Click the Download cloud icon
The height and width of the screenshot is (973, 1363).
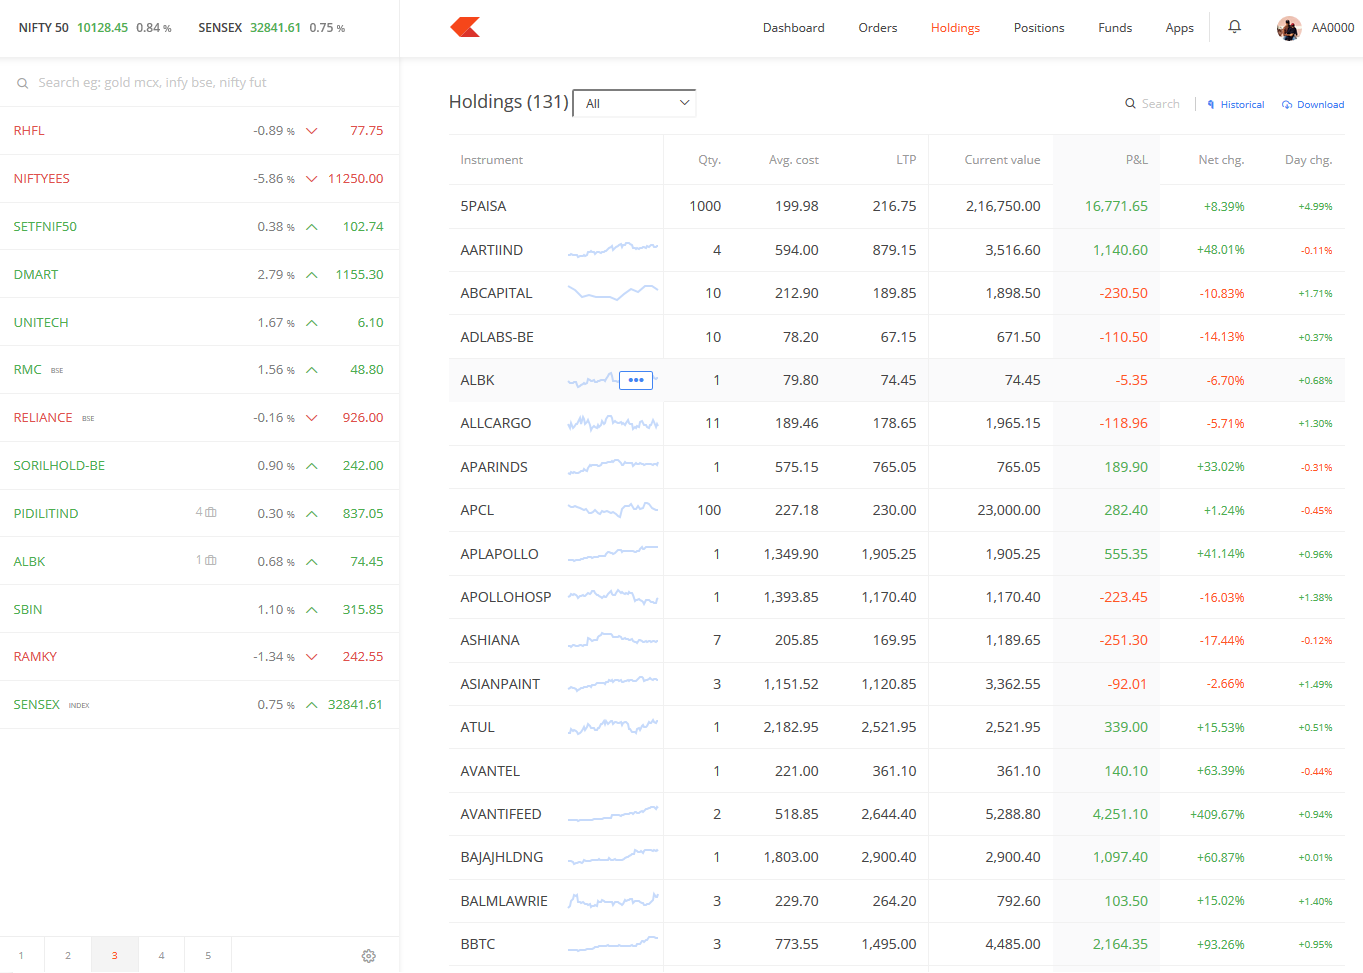pyautogui.click(x=1287, y=104)
